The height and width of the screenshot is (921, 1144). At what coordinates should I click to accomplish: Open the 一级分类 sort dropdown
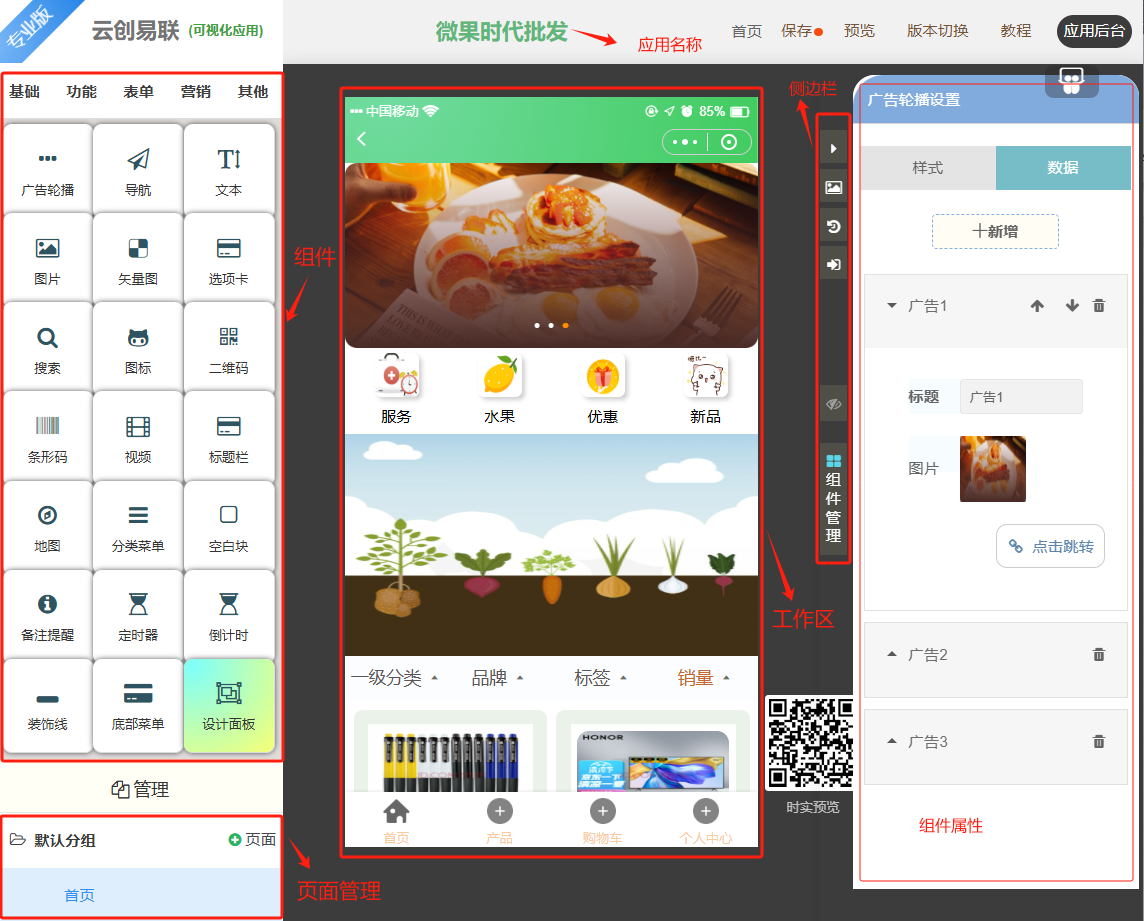394,678
